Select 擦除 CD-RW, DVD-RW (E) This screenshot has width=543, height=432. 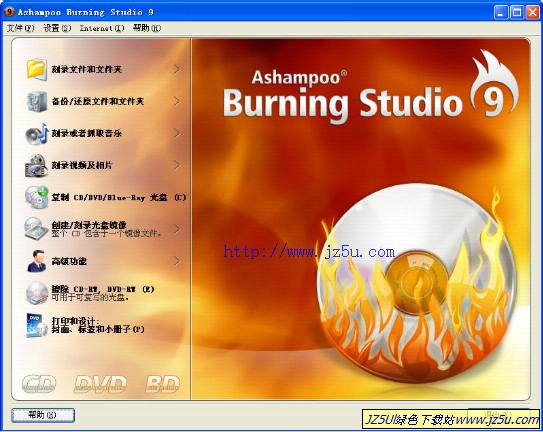coord(103,293)
